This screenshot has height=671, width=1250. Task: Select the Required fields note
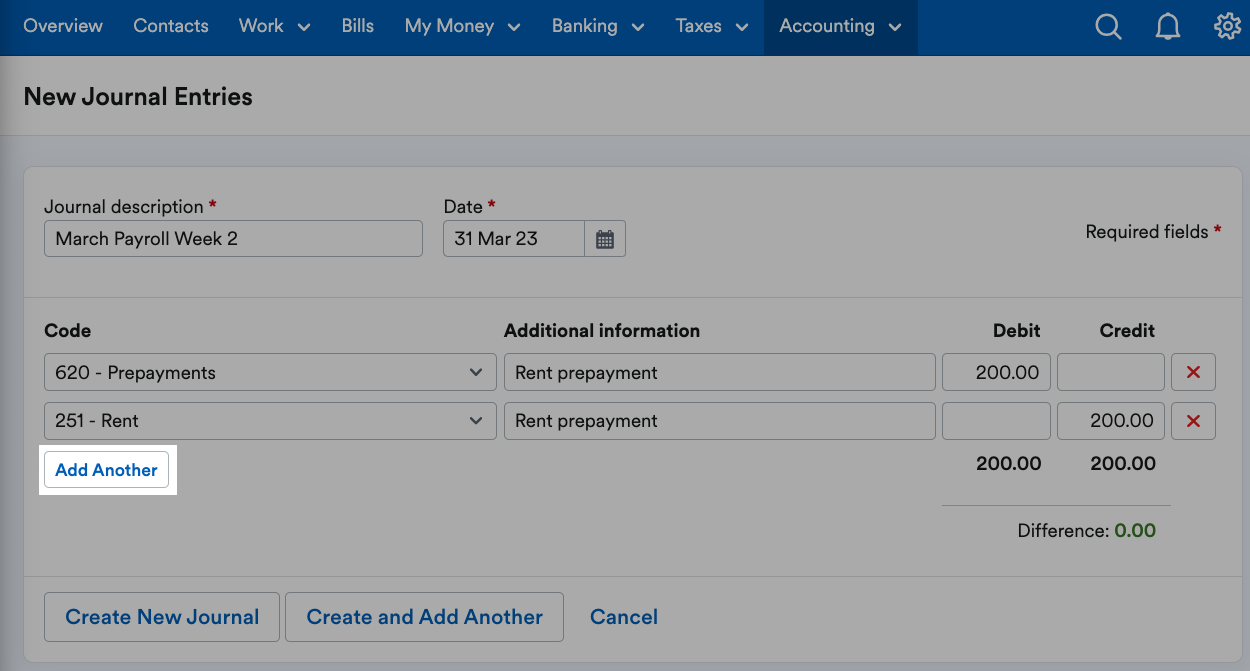(x=1153, y=232)
